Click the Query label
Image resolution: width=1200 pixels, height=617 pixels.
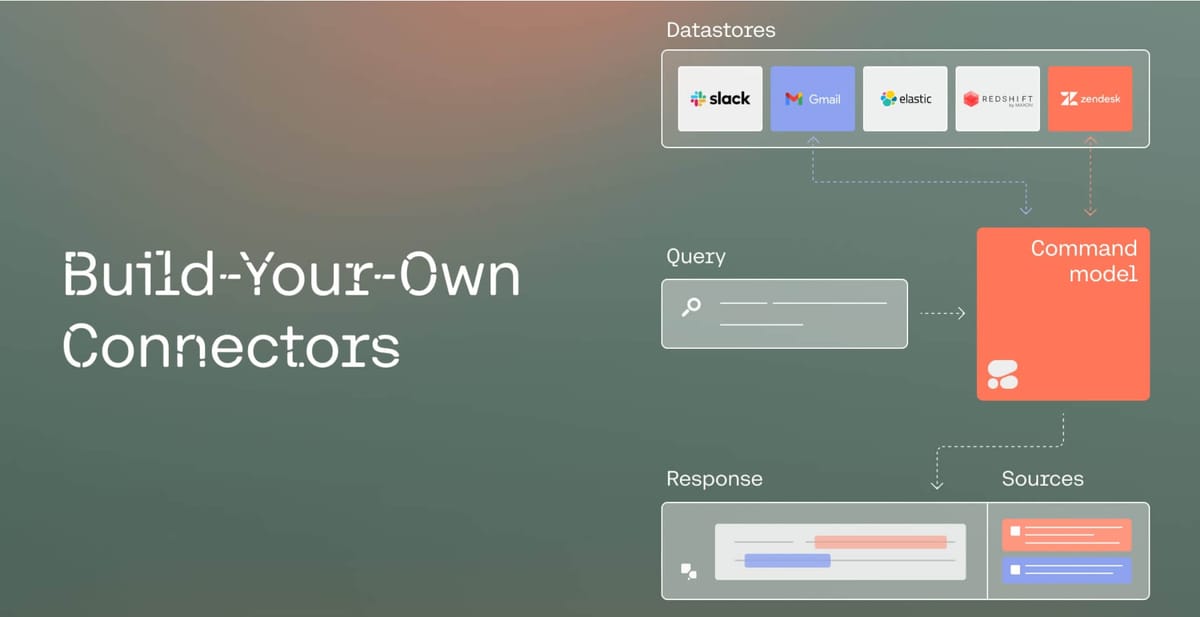click(696, 256)
